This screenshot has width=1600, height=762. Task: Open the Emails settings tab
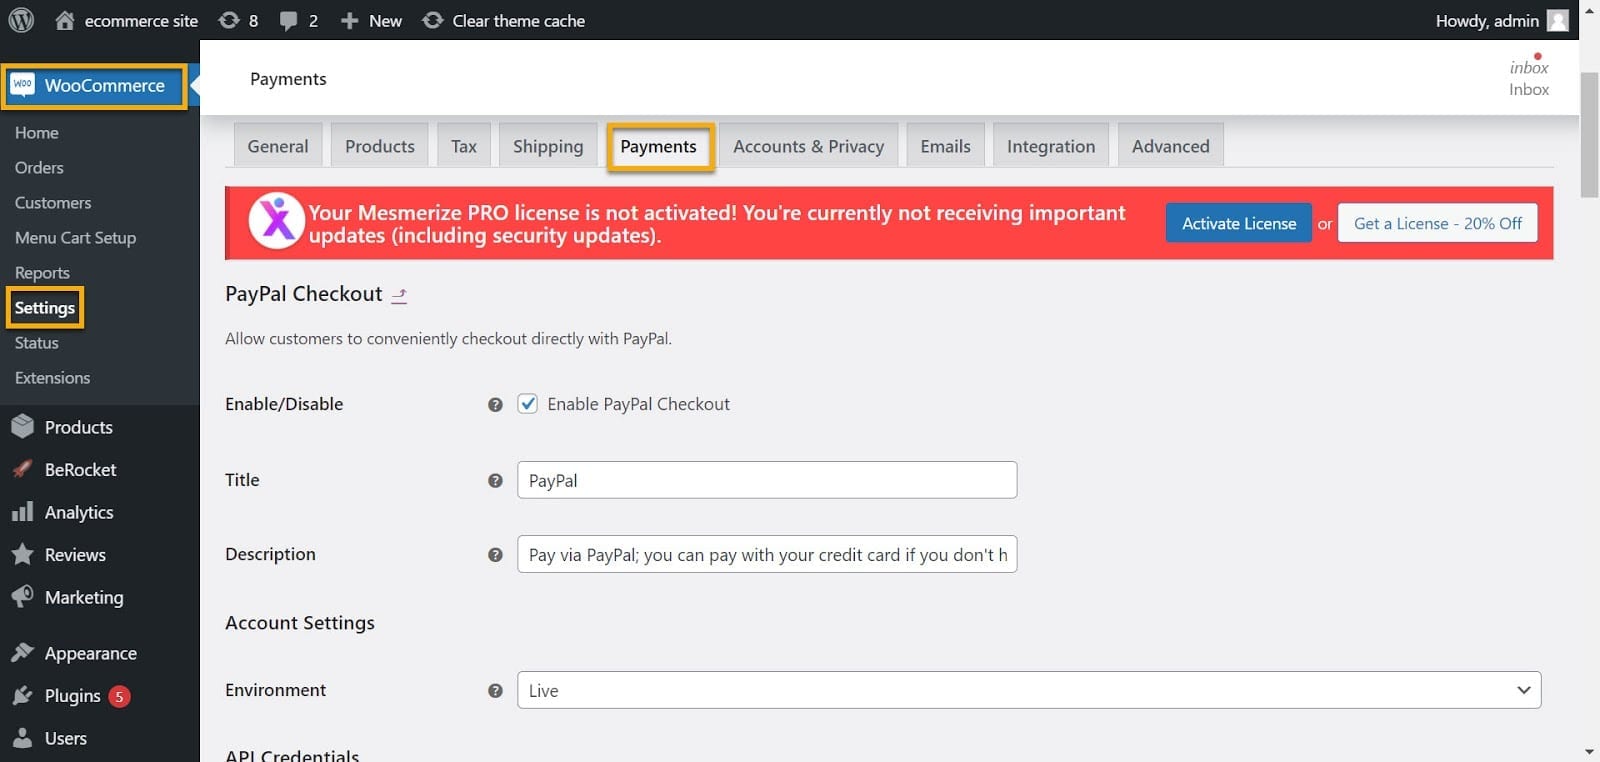pyautogui.click(x=946, y=146)
